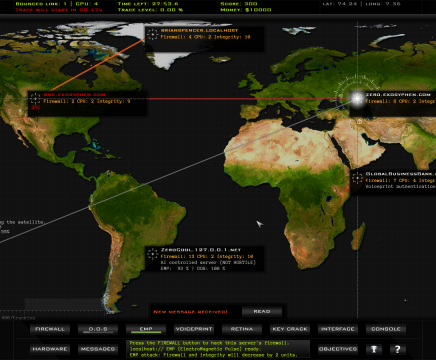Click the Score 300 readout
Screen dimensions: 436x360
tap(239, 4)
